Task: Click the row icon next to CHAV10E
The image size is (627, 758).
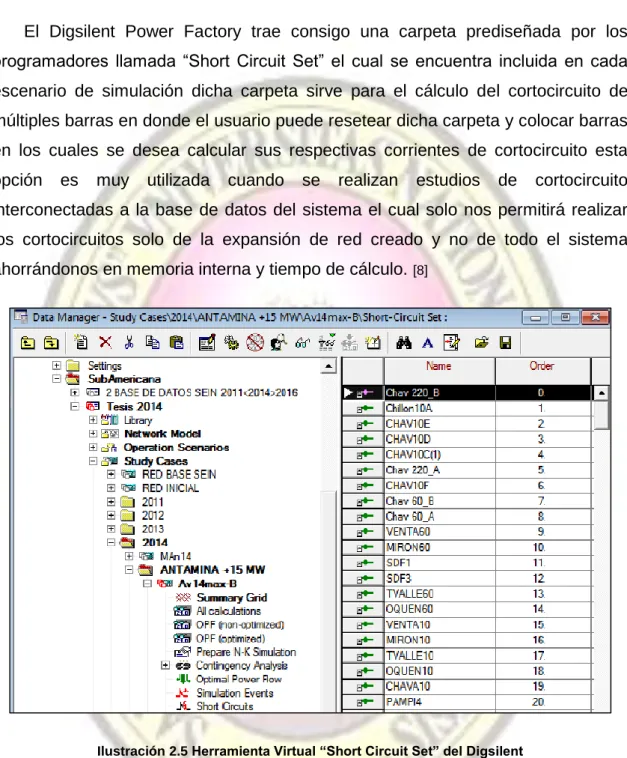Action: coord(365,424)
